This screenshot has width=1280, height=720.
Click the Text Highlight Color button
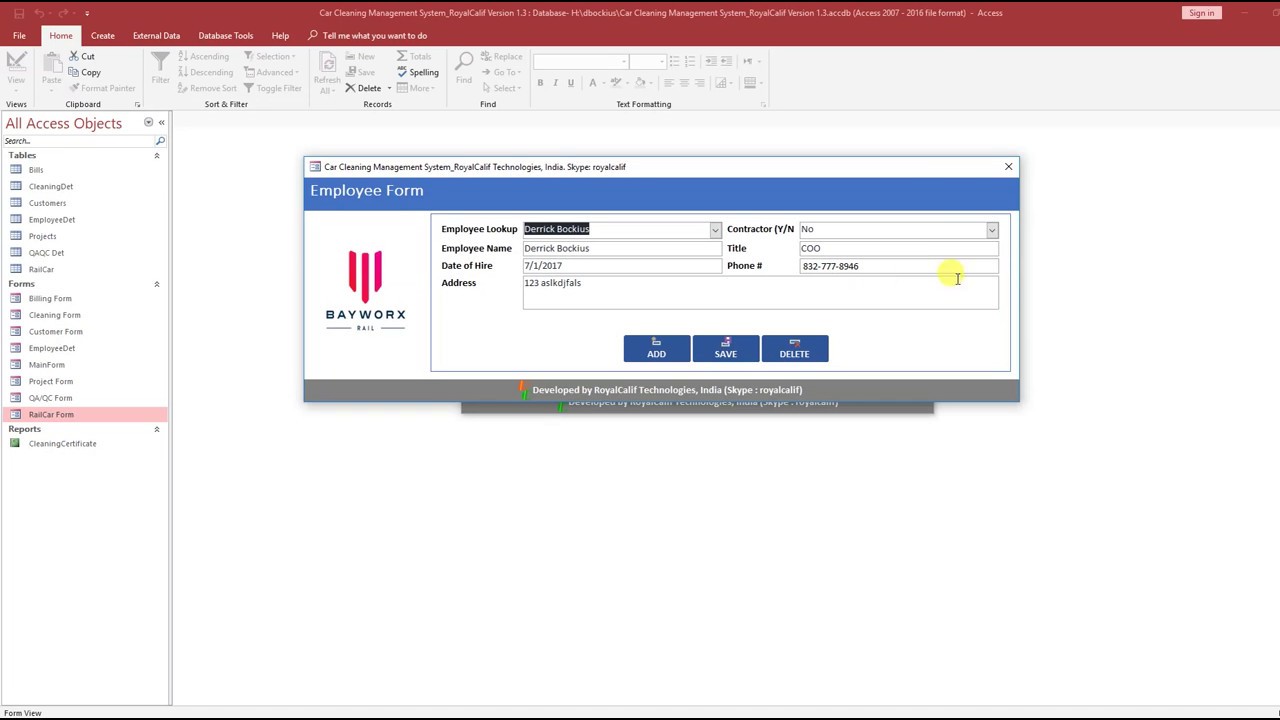click(617, 83)
